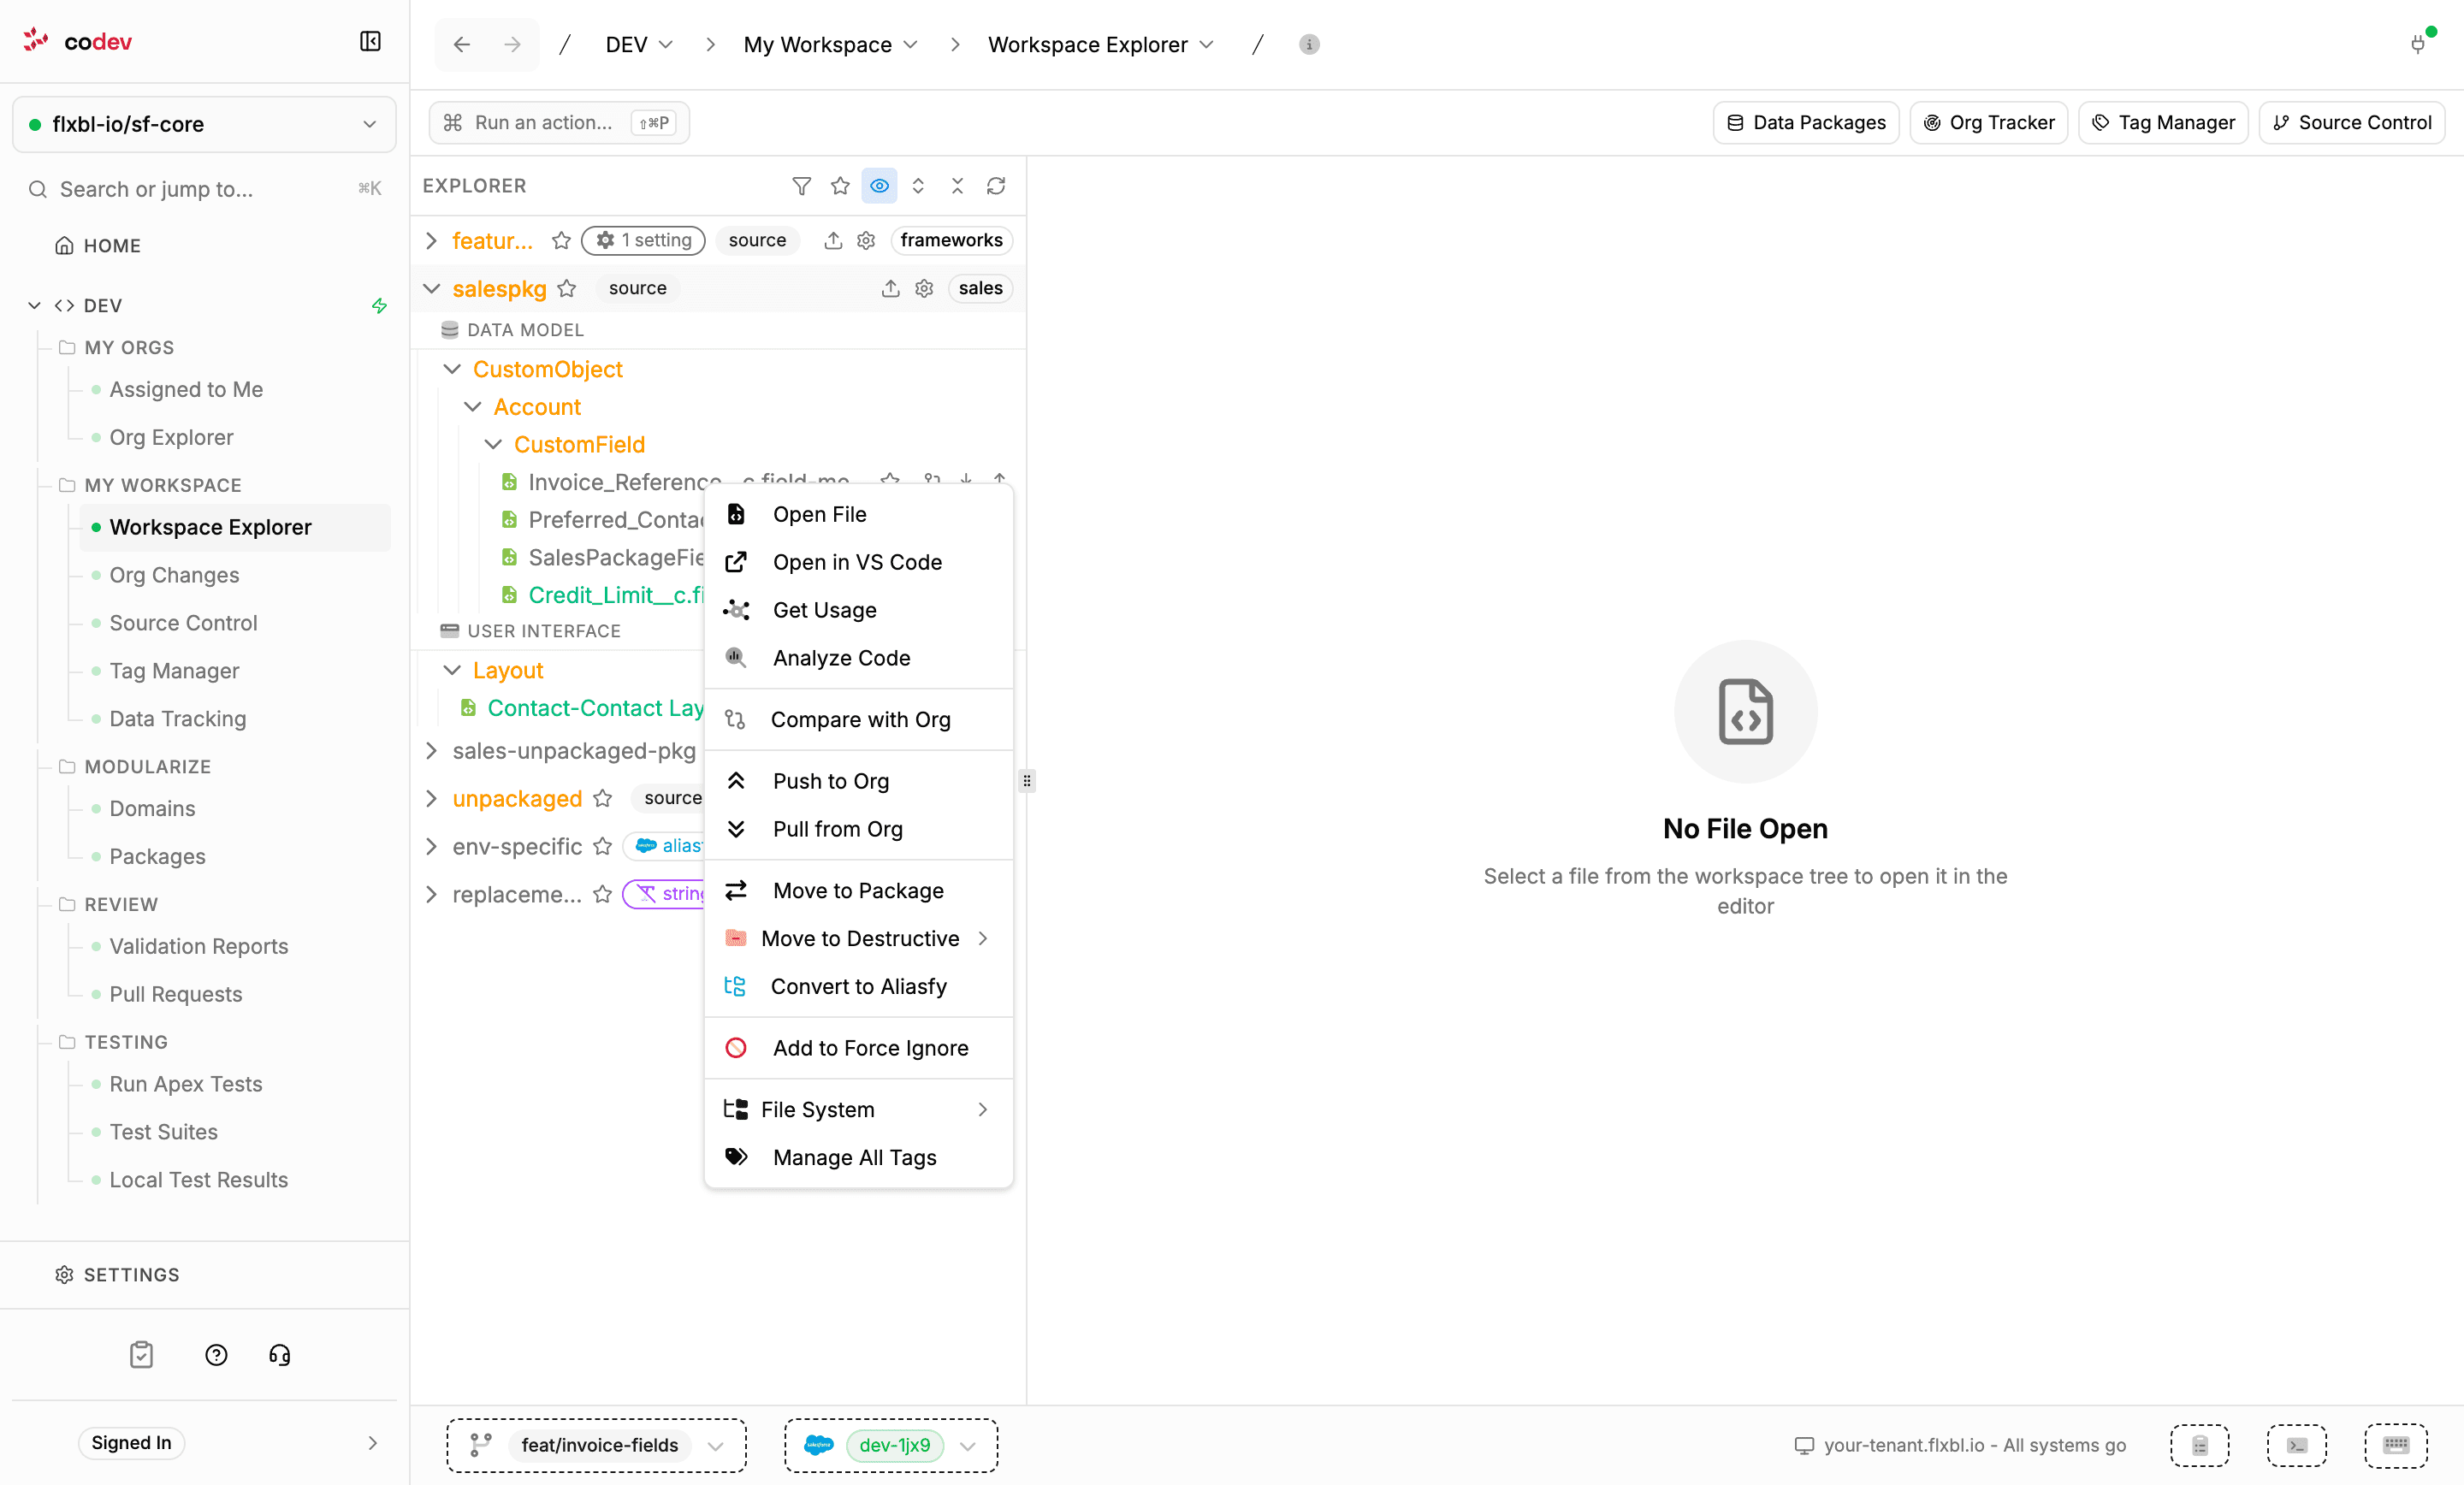Toggle the eye visibility icon in Explorer

point(879,186)
